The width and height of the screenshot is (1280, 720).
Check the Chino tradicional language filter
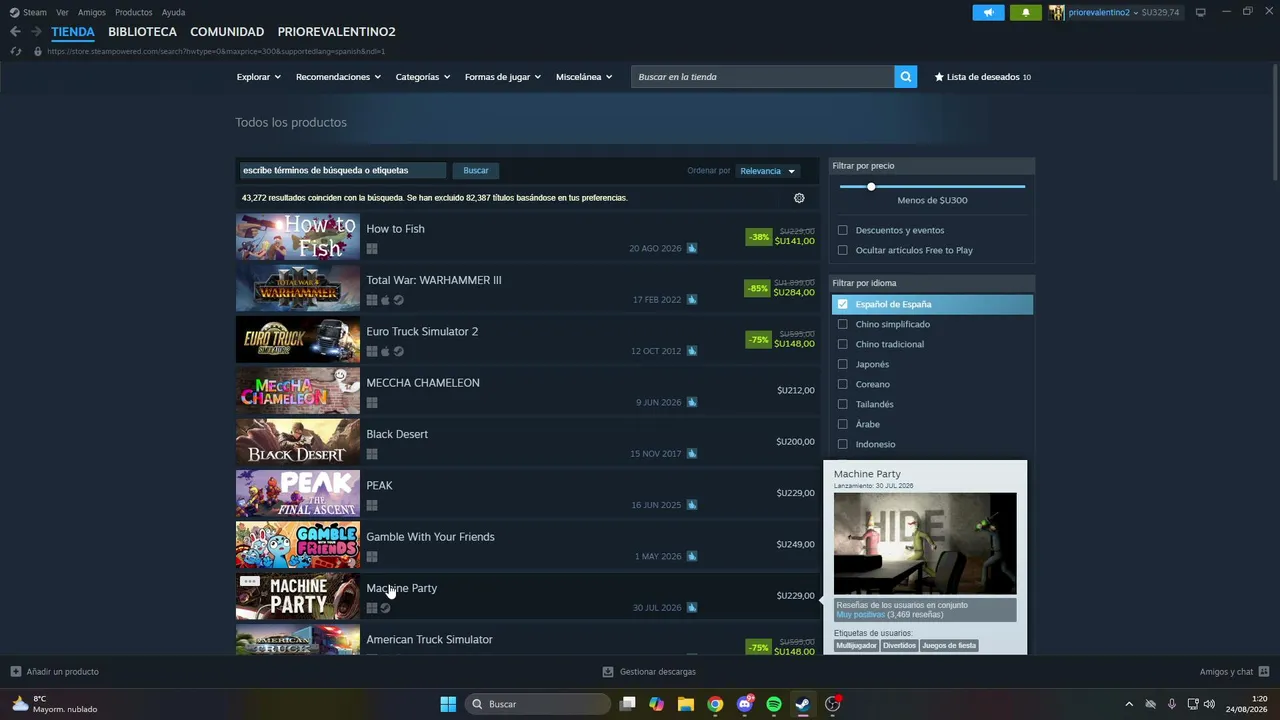tap(843, 344)
